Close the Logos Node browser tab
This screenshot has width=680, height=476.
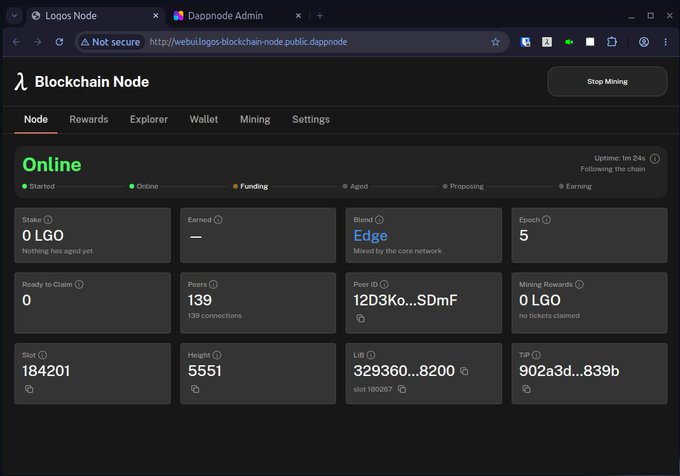[156, 16]
